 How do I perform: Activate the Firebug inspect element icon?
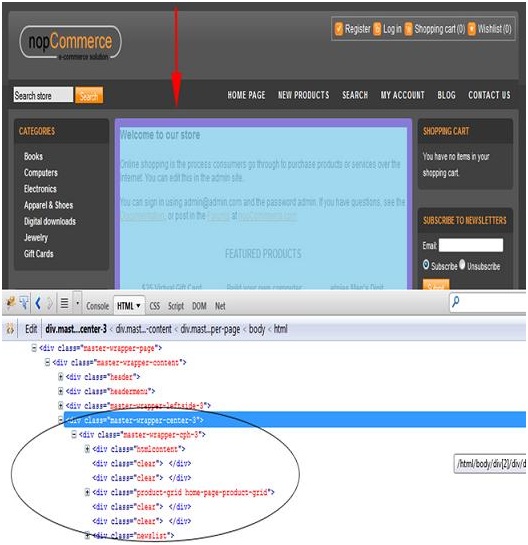[x=24, y=303]
